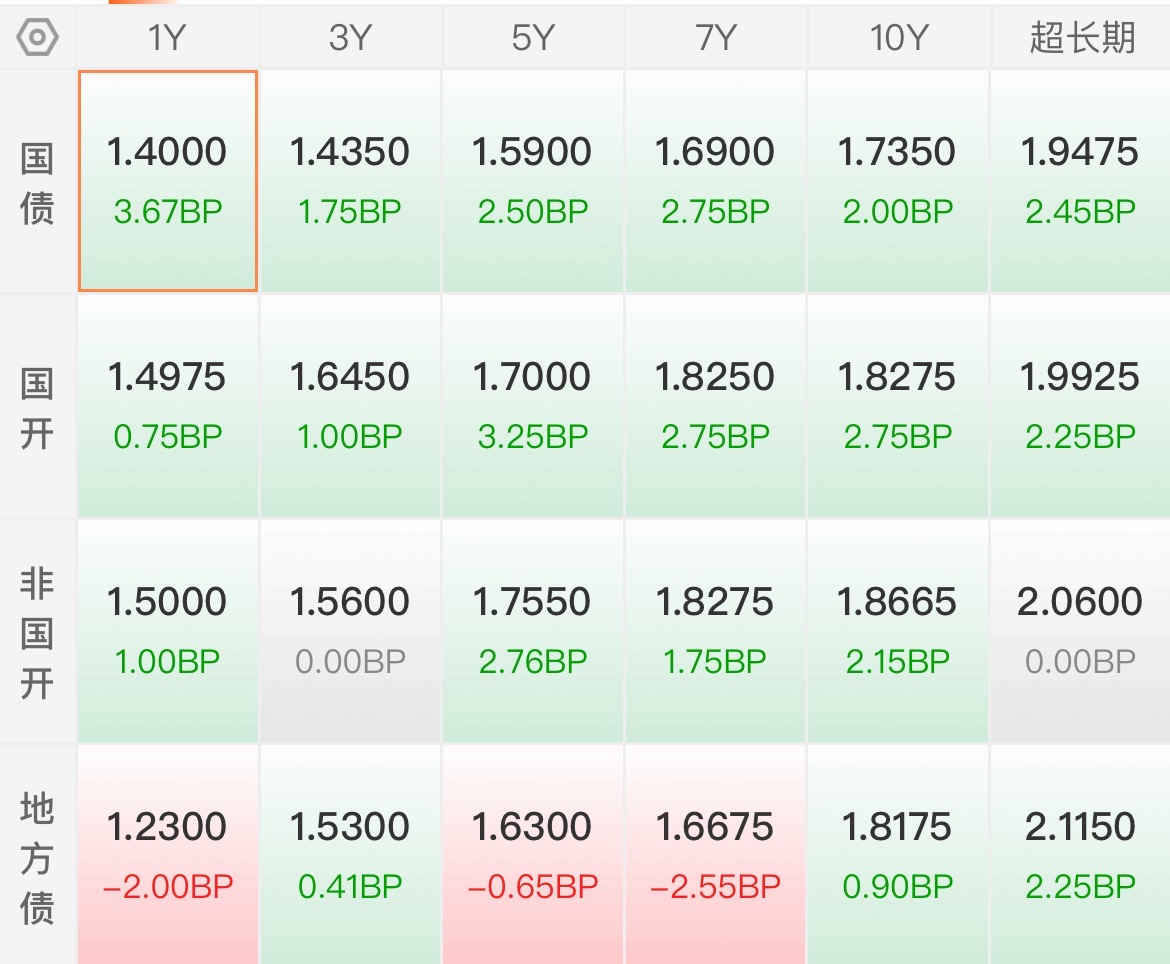Open the 国开 5Y cell 1.7000
1170x964 pixels.
pos(533,406)
